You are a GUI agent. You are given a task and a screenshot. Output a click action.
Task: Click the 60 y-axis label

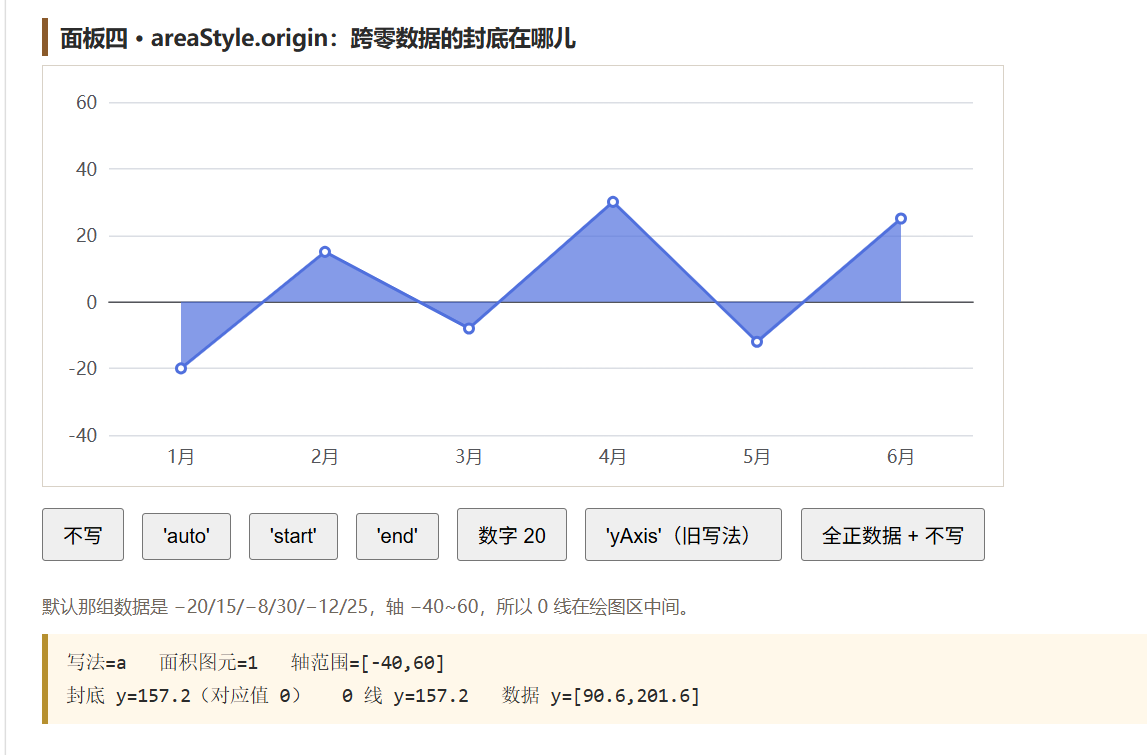(x=86, y=102)
